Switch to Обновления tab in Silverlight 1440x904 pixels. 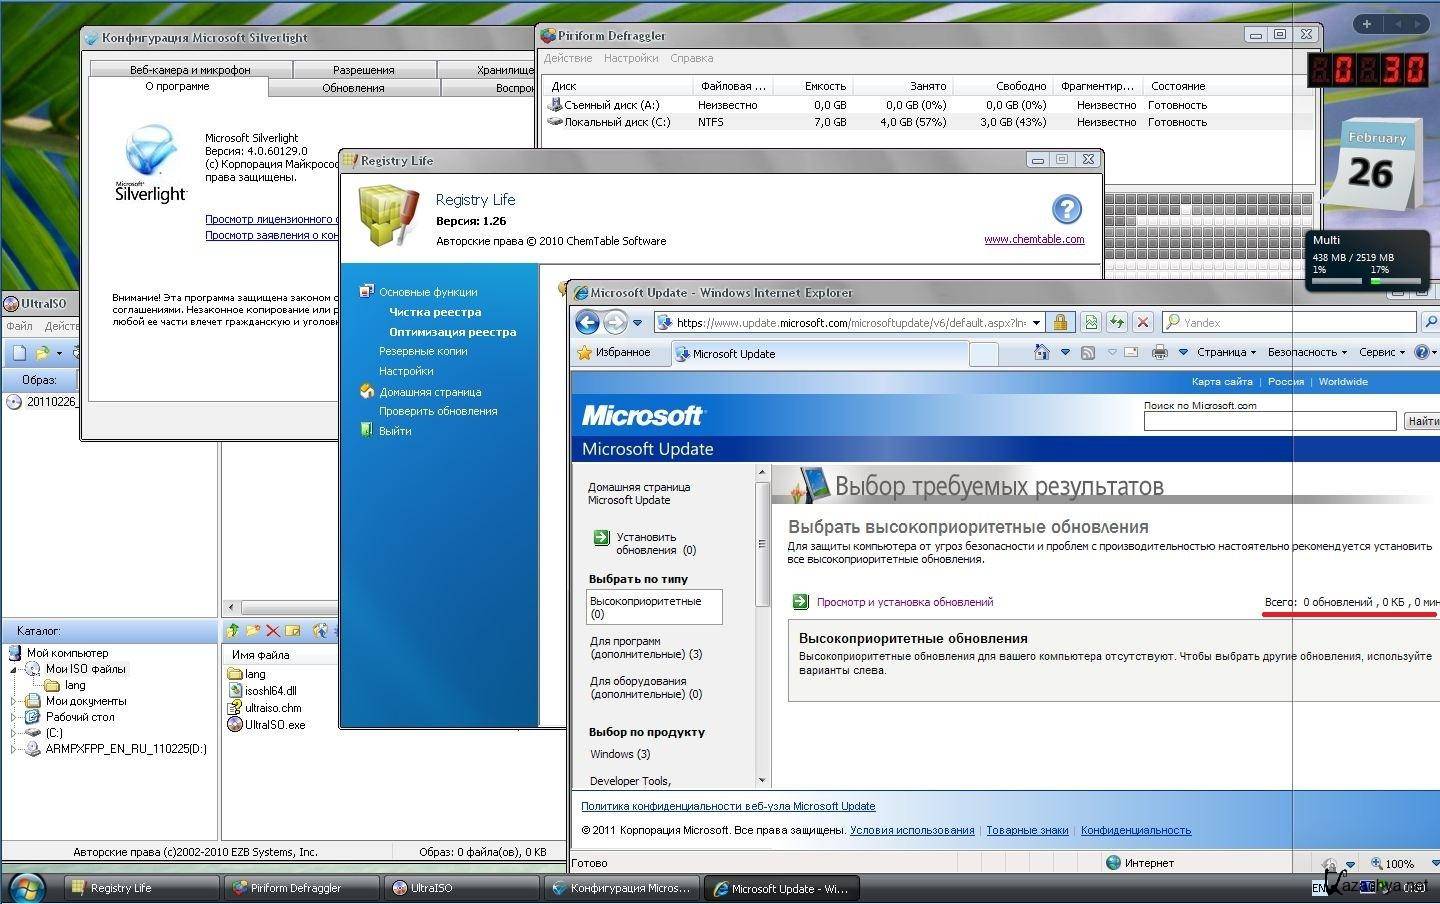(x=353, y=88)
